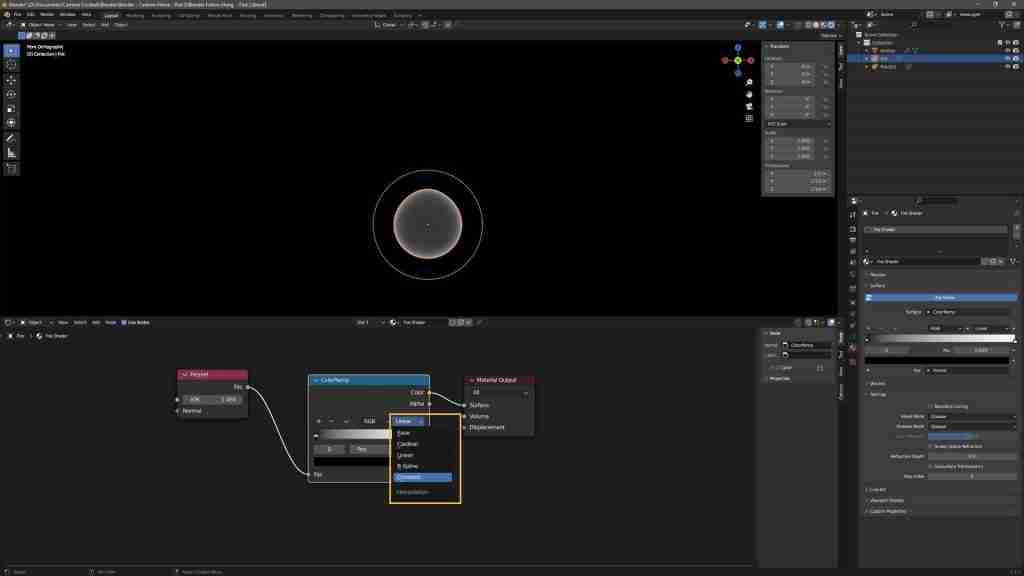
Task: Open the XYZ Euler rotation mode dropdown
Action: pos(798,123)
